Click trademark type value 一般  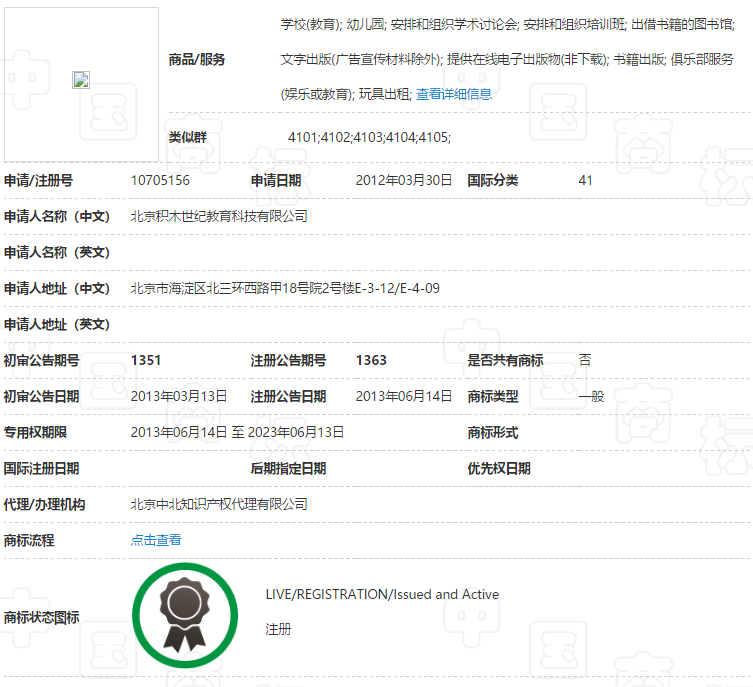[x=591, y=396]
